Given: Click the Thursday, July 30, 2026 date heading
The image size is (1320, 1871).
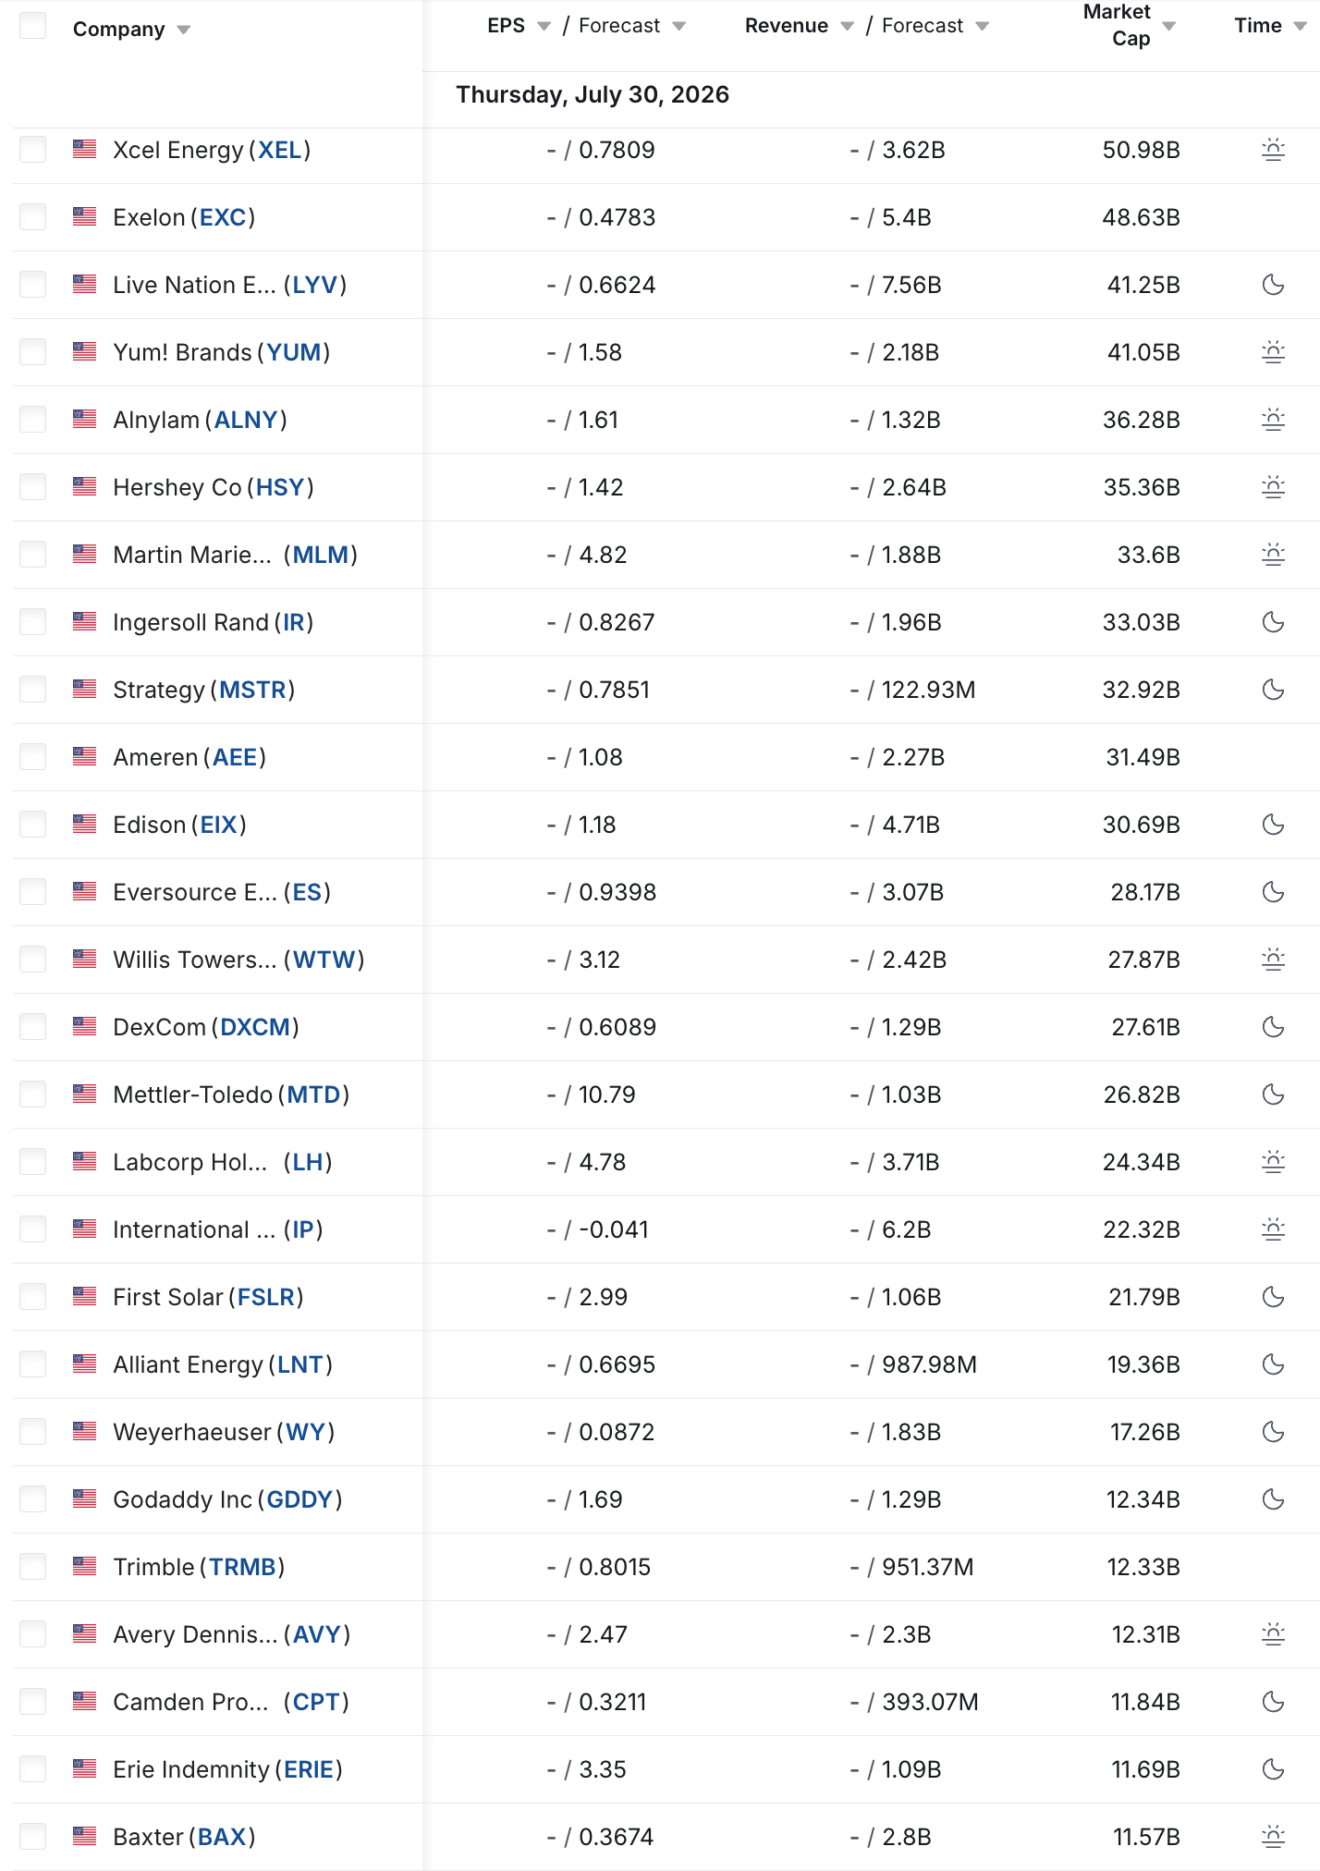Looking at the screenshot, I should click(x=592, y=95).
